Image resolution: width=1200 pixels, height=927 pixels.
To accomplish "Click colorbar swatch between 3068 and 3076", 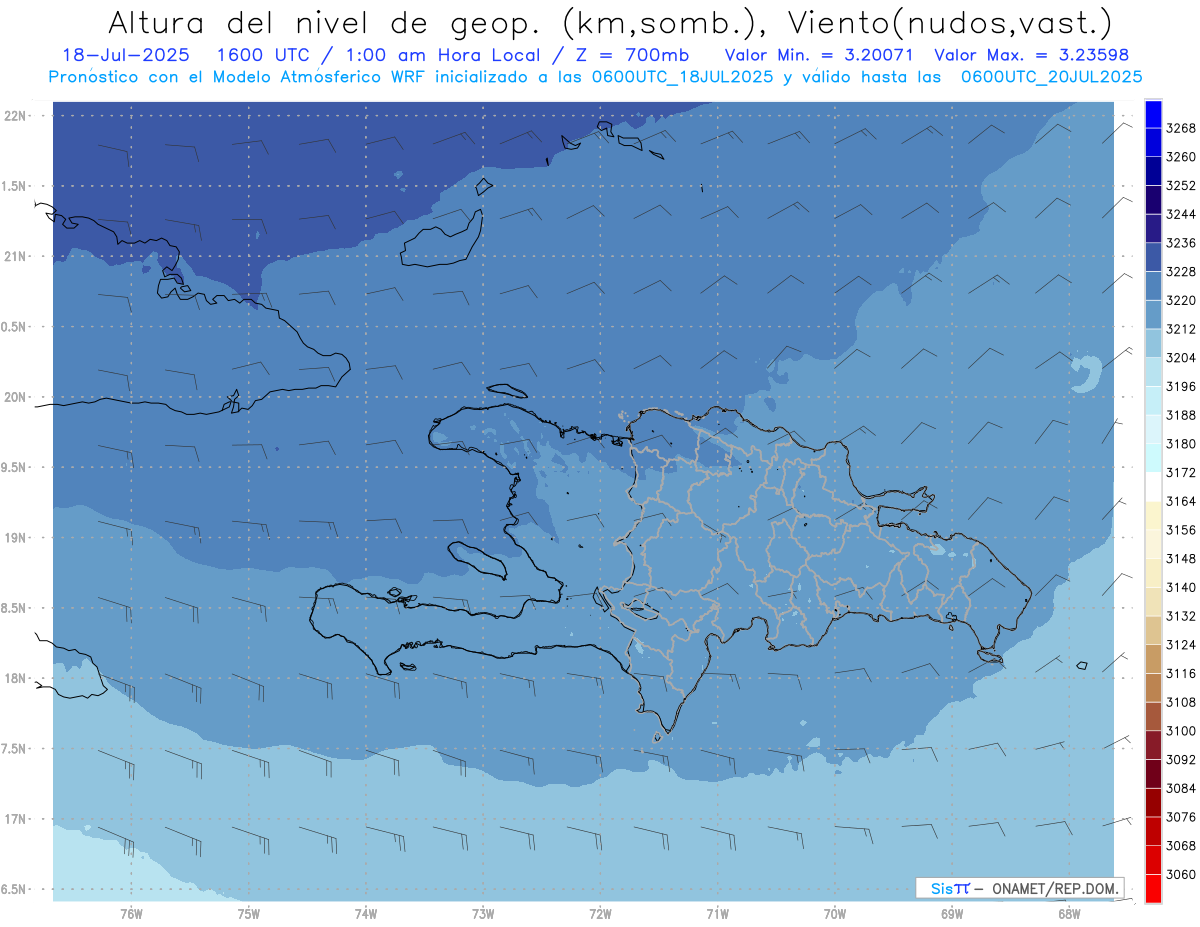I will pos(1153,831).
